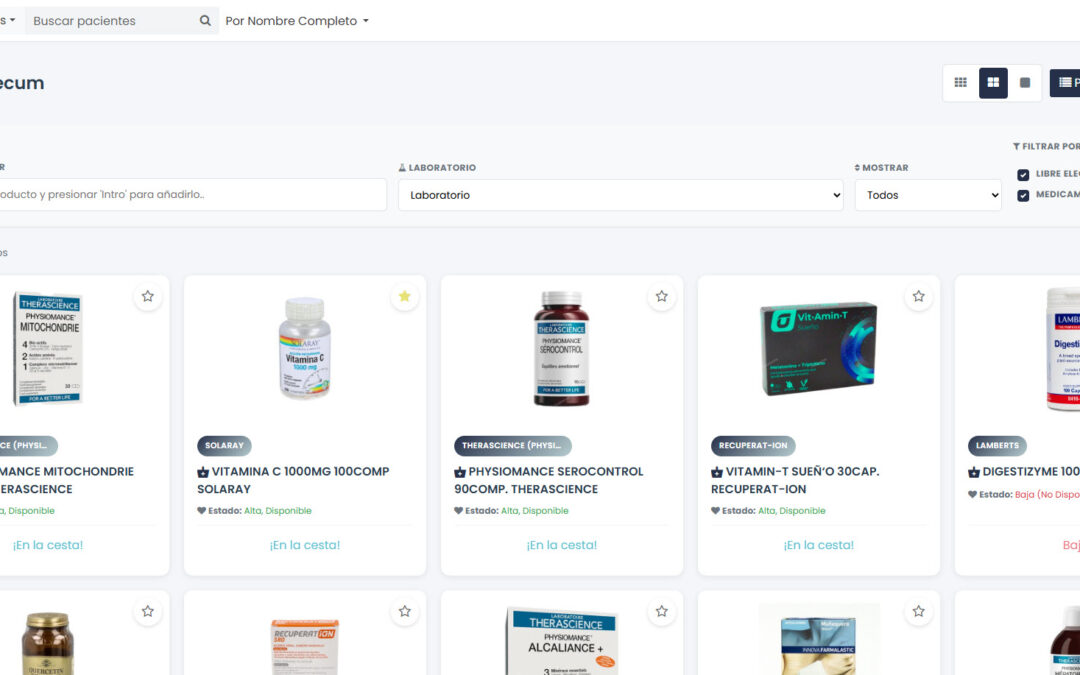Click the LABORATORIO flask label

pyautogui.click(x=437, y=167)
